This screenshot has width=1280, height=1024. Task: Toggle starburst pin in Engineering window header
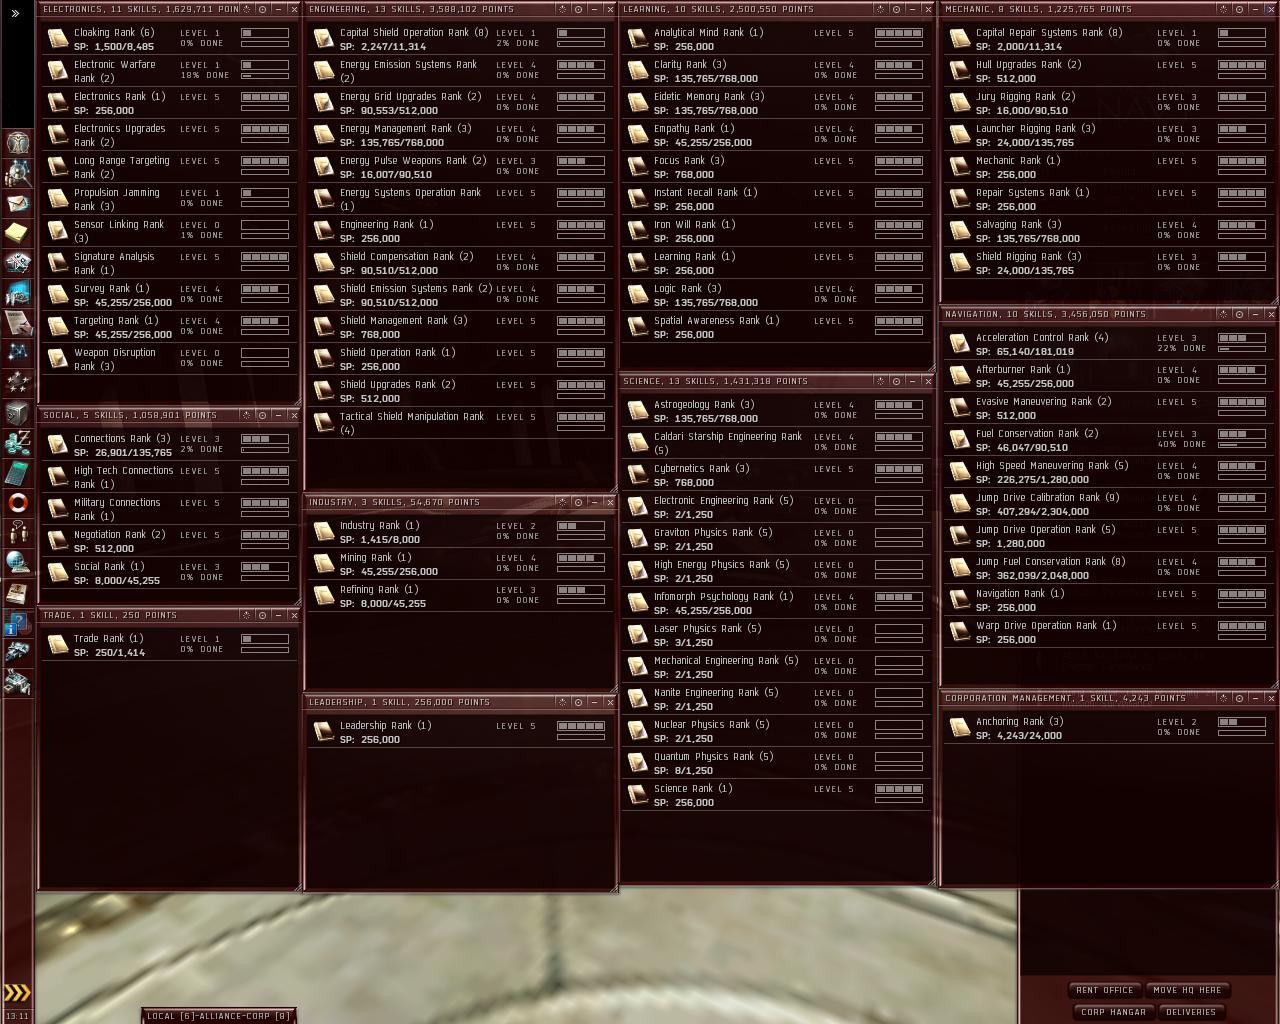[562, 9]
